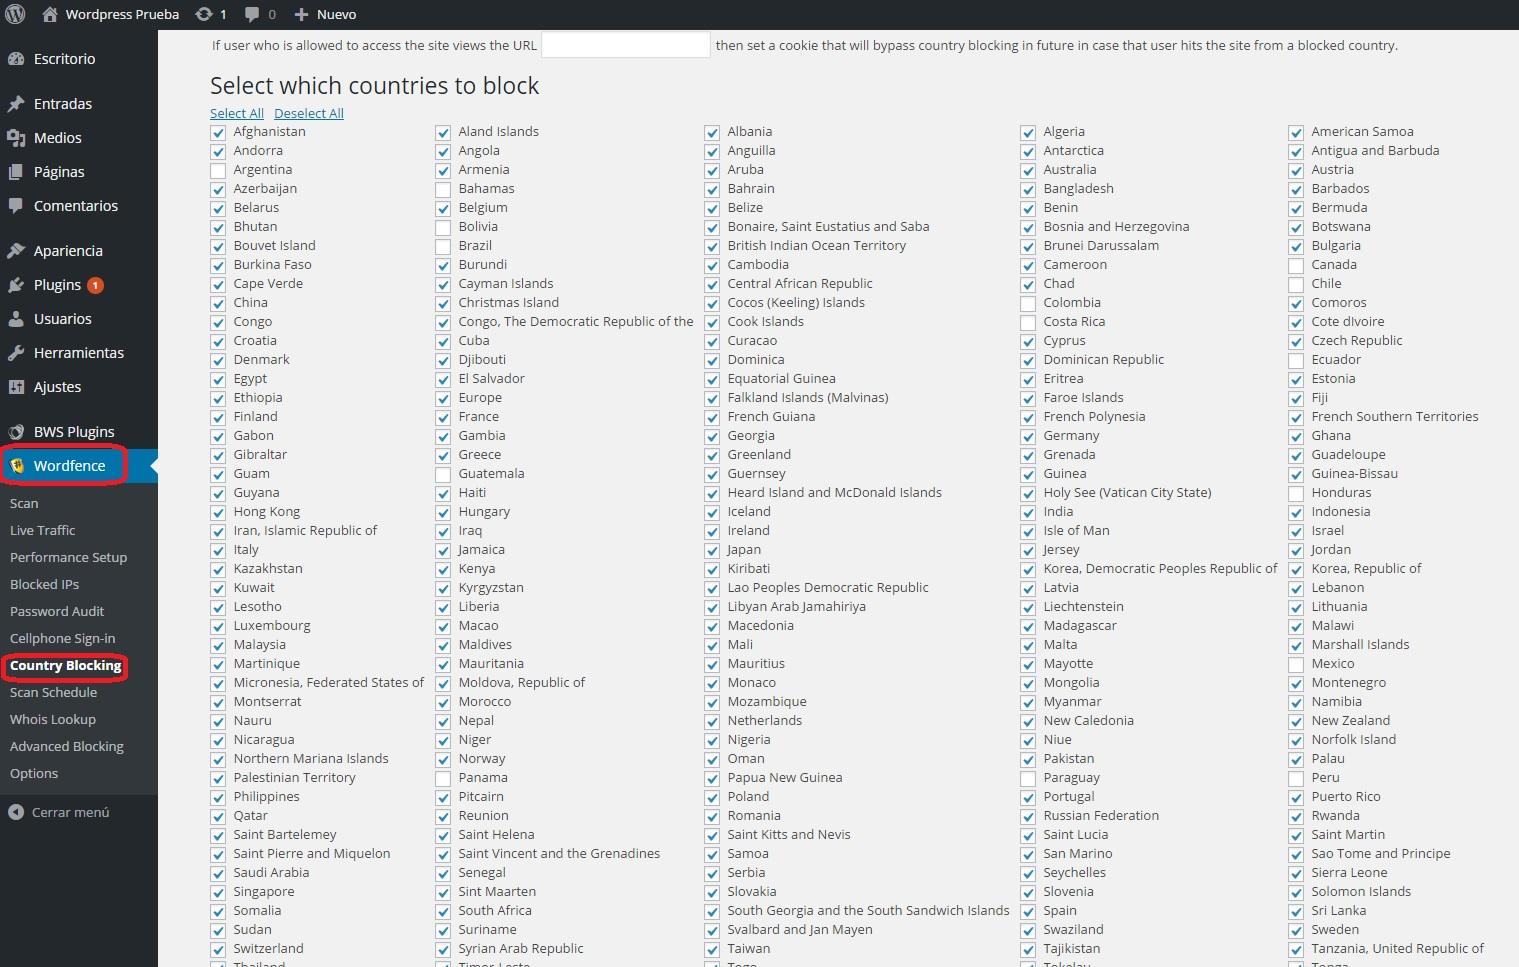Click the Deselect All link
This screenshot has height=967, width=1519.
[309, 113]
